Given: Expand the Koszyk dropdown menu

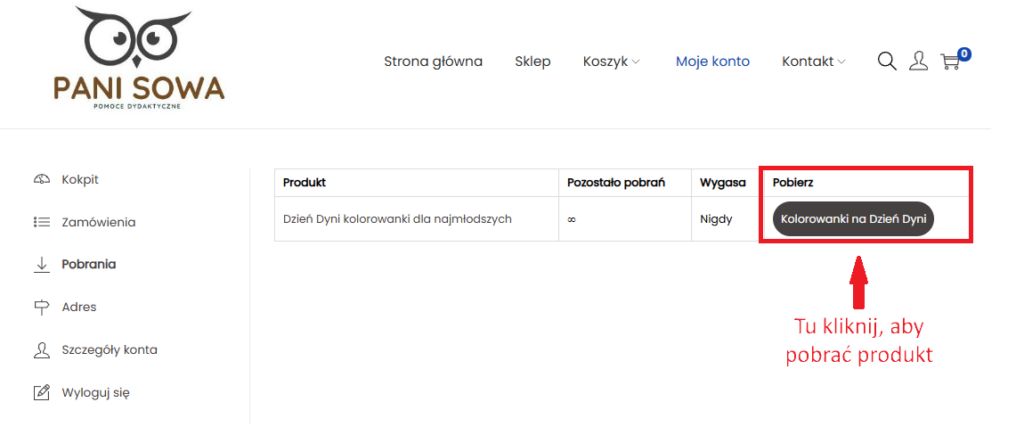Looking at the screenshot, I should click(x=611, y=62).
